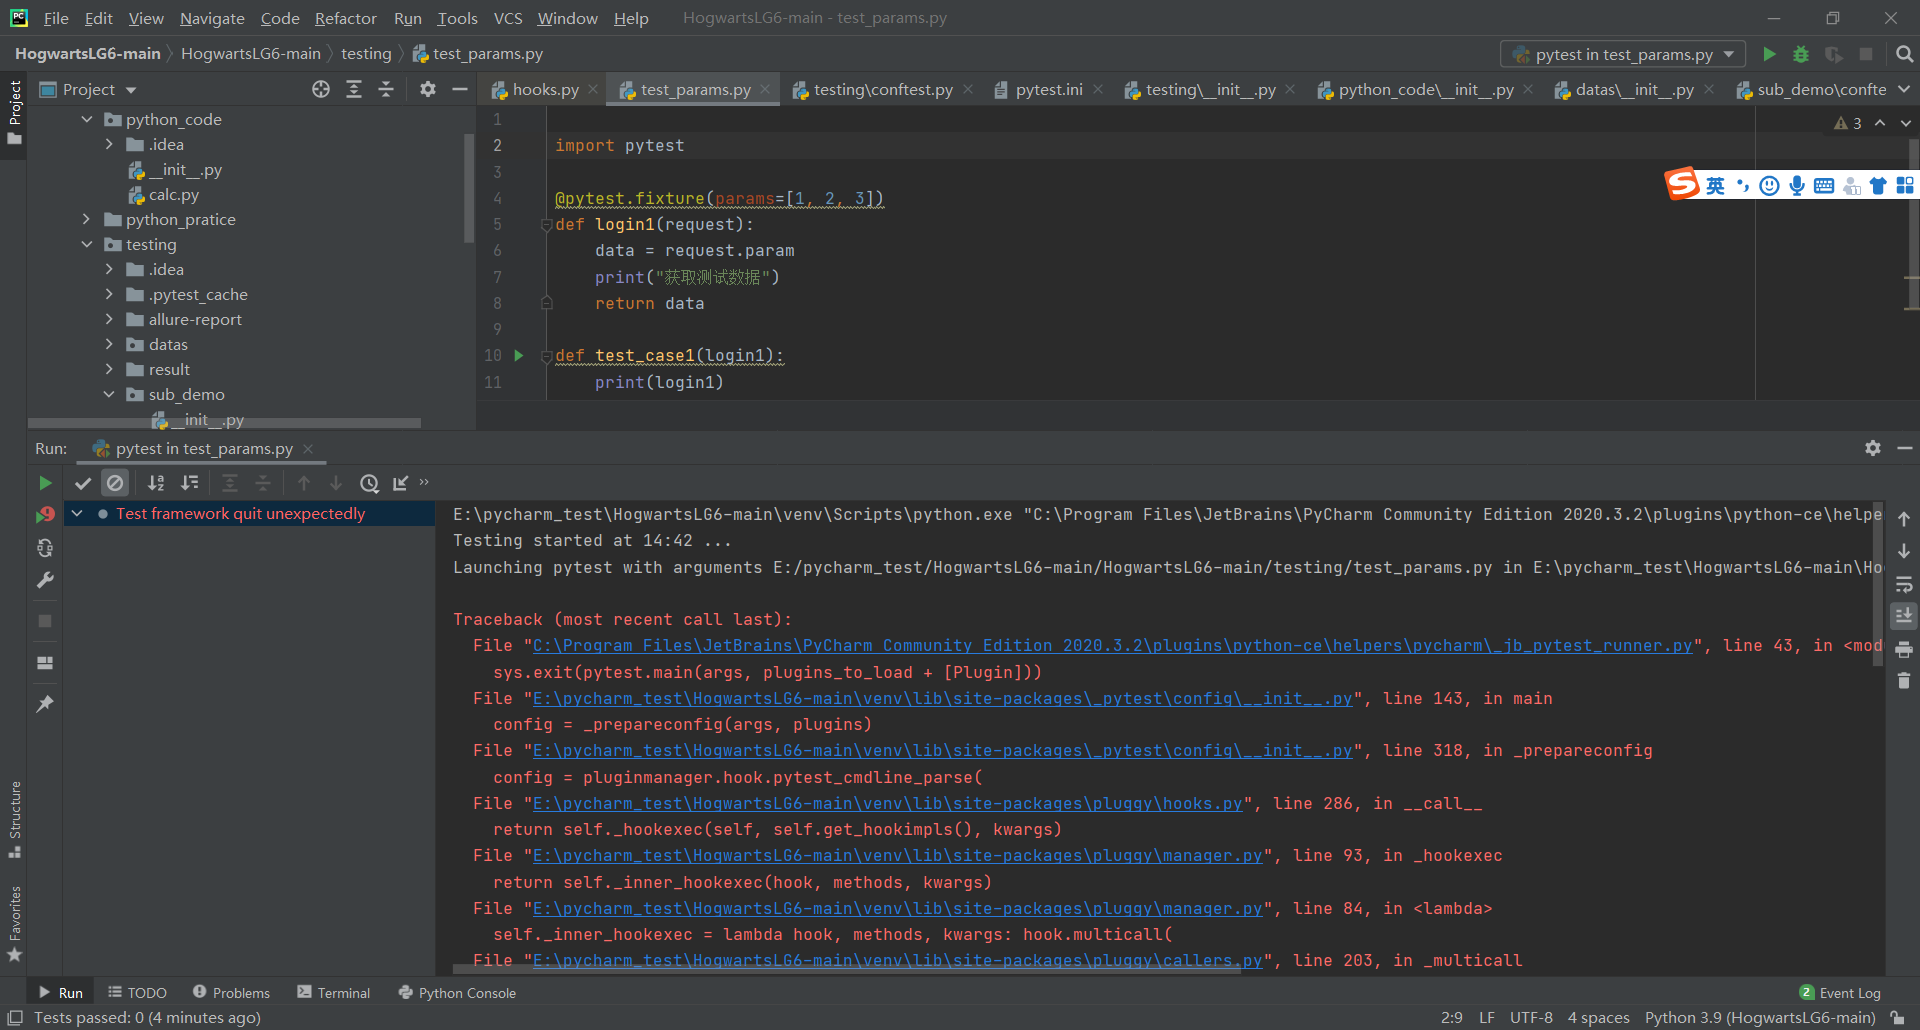
Task: Toggle soft-wrap in console output
Action: 1903,584
